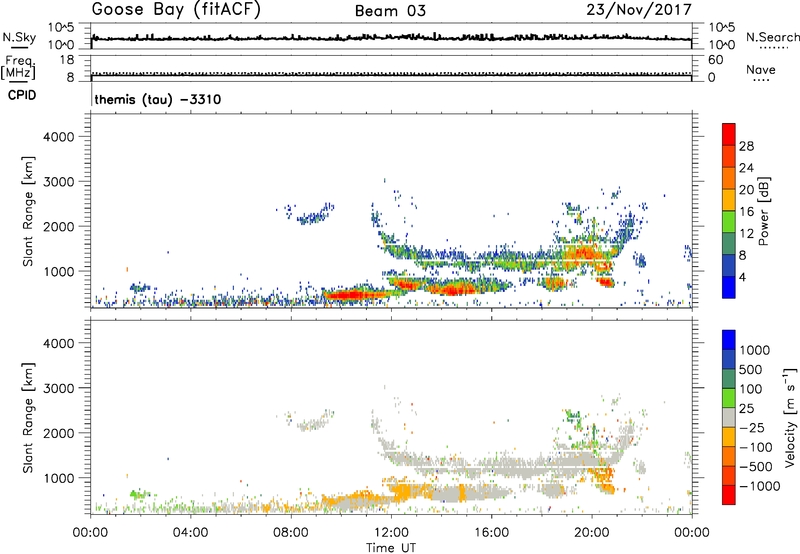Screen dimensions: 800x554
Task: Click the dotted line sample under N.Search
Action: point(773,47)
